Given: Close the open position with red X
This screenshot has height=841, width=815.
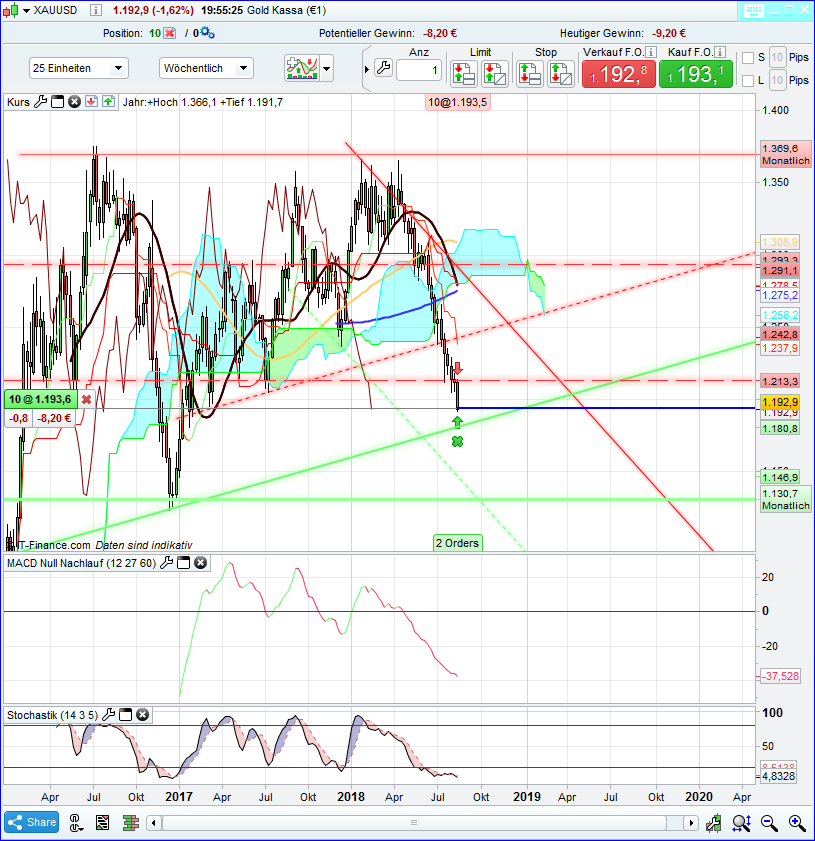Looking at the screenshot, I should click(87, 399).
